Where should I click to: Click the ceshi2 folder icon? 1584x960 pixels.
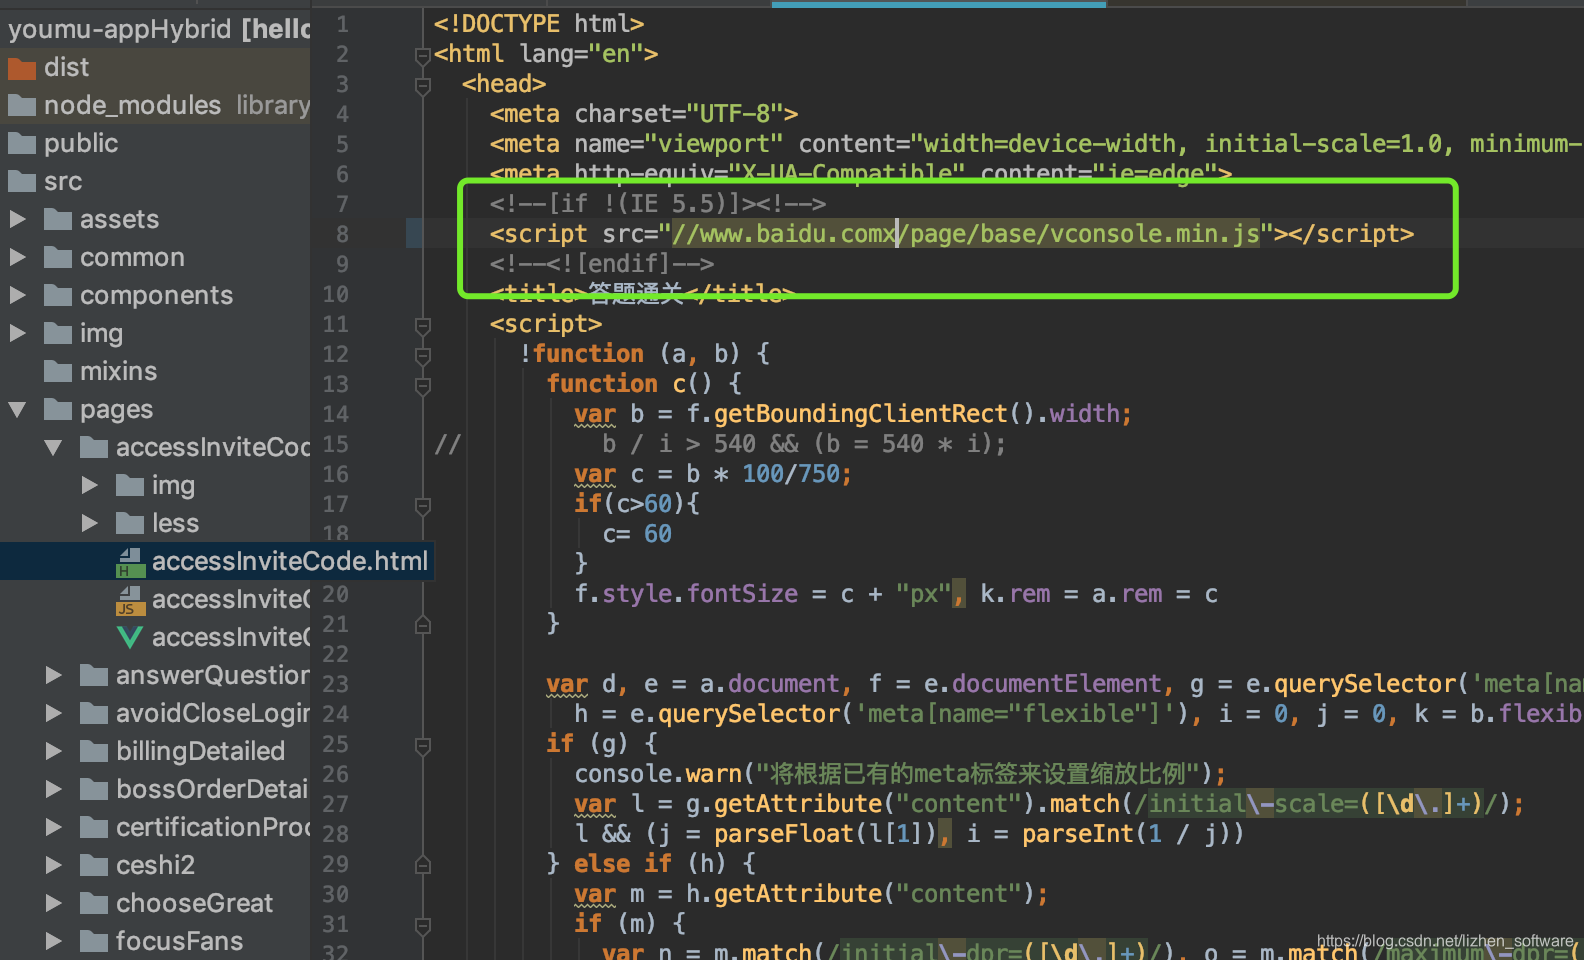tap(94, 866)
